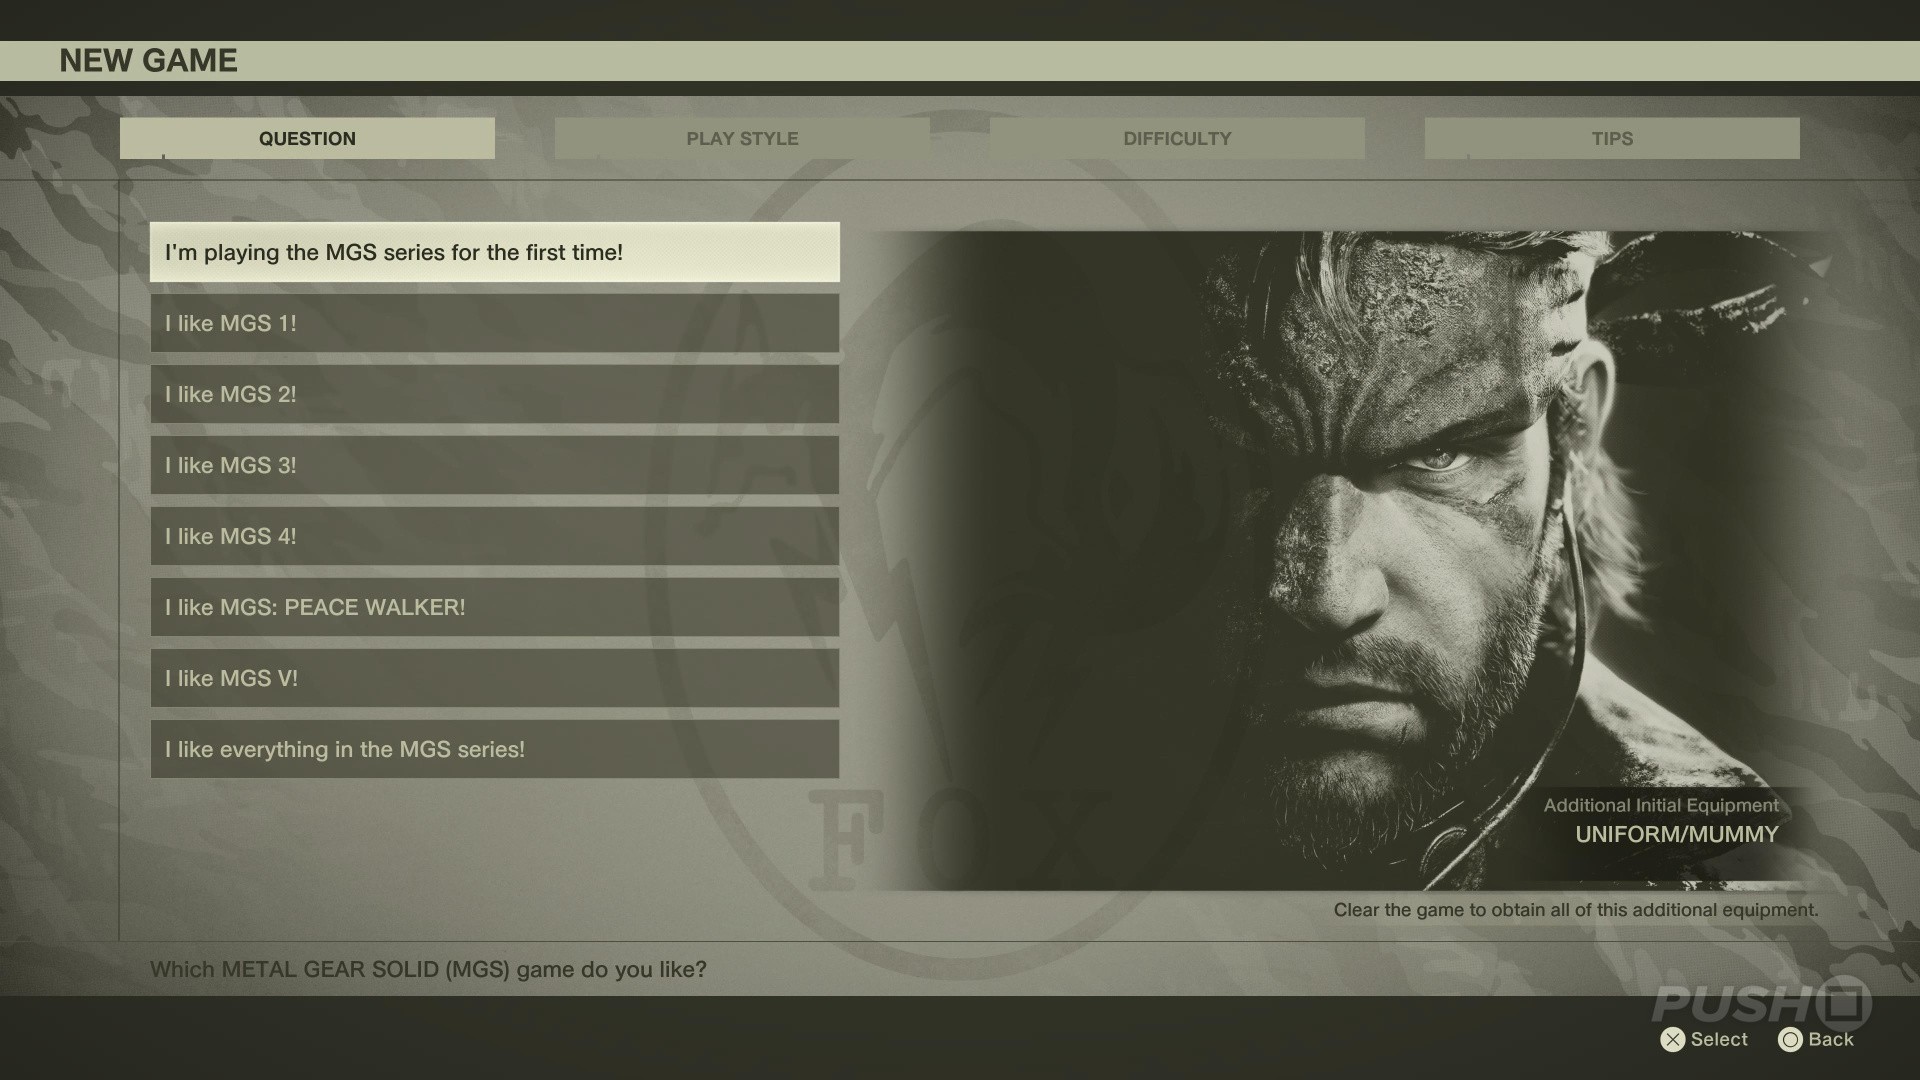This screenshot has height=1080, width=1920.
Task: Pick the 'I like MGS 2!' option
Action: tap(494, 394)
